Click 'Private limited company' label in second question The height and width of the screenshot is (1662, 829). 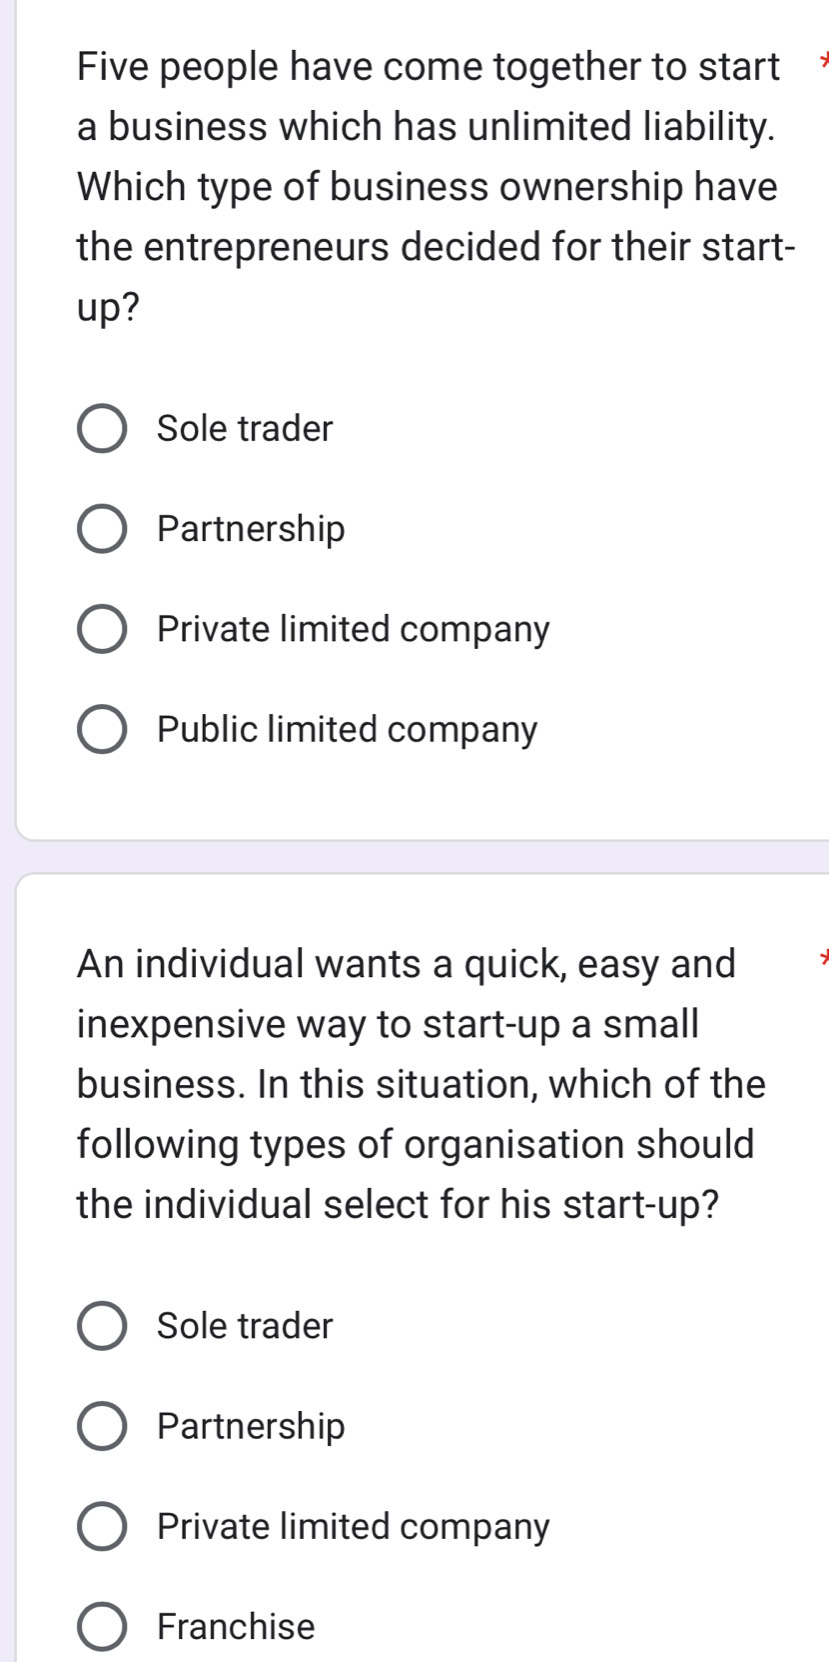click(x=353, y=1527)
